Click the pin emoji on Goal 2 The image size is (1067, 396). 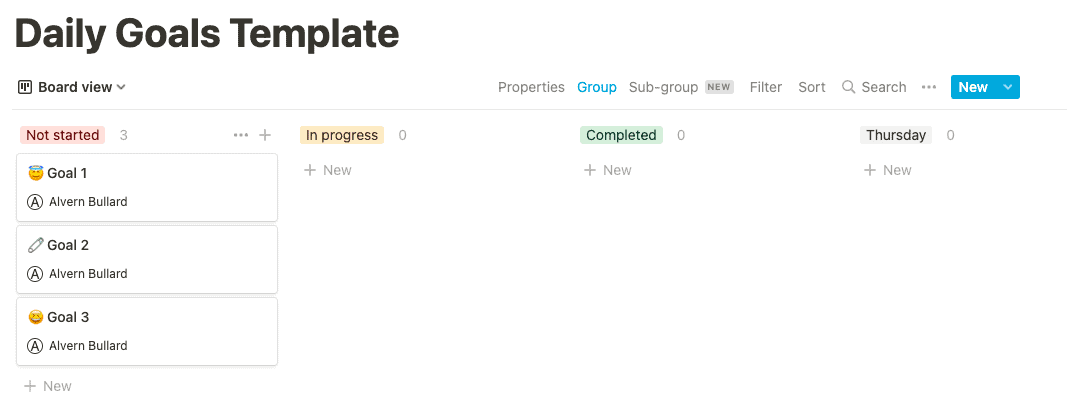point(35,246)
